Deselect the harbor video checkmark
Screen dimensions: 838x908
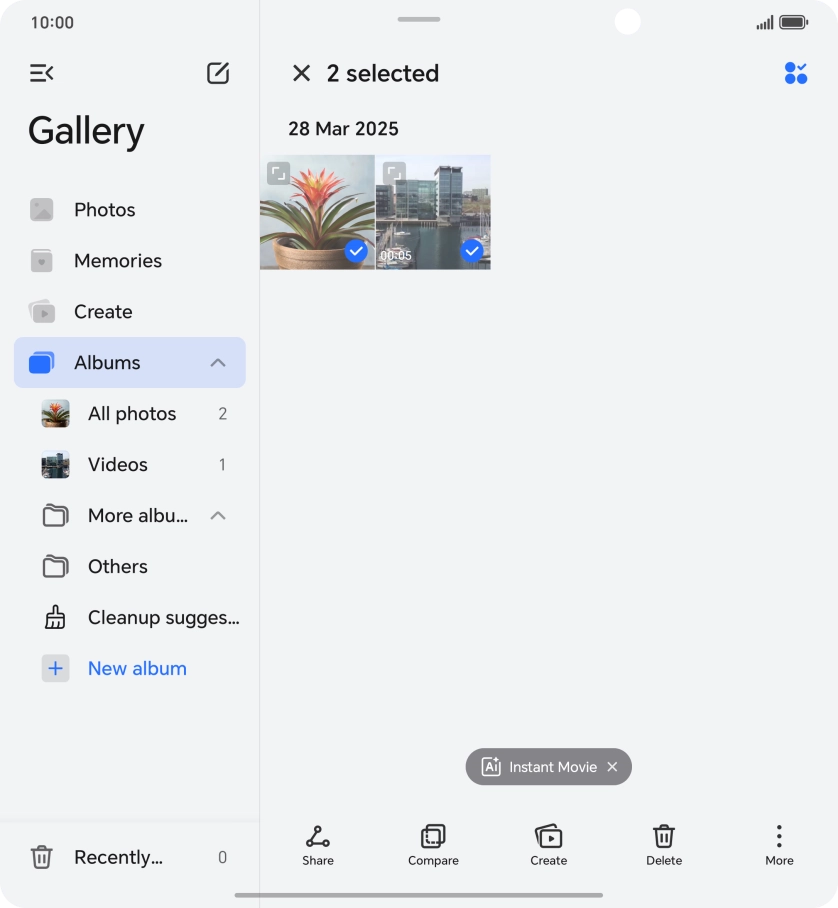click(x=472, y=251)
